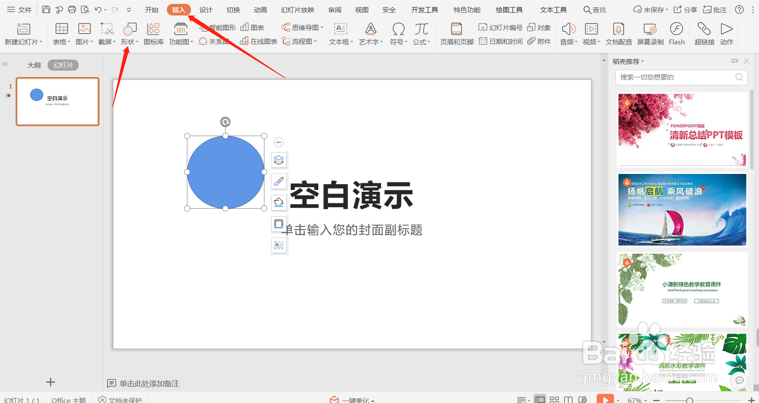Select the 插入 ribbon tab
Viewport: 759px width, 403px height.
[179, 10]
